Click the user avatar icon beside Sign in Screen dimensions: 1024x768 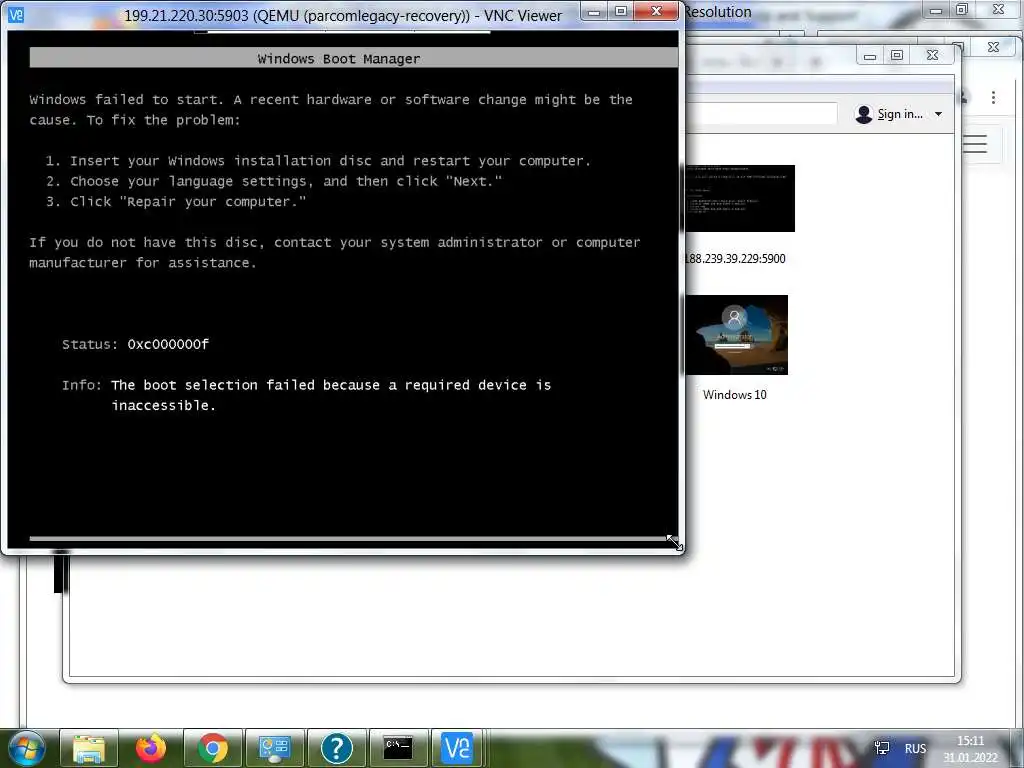click(x=864, y=114)
